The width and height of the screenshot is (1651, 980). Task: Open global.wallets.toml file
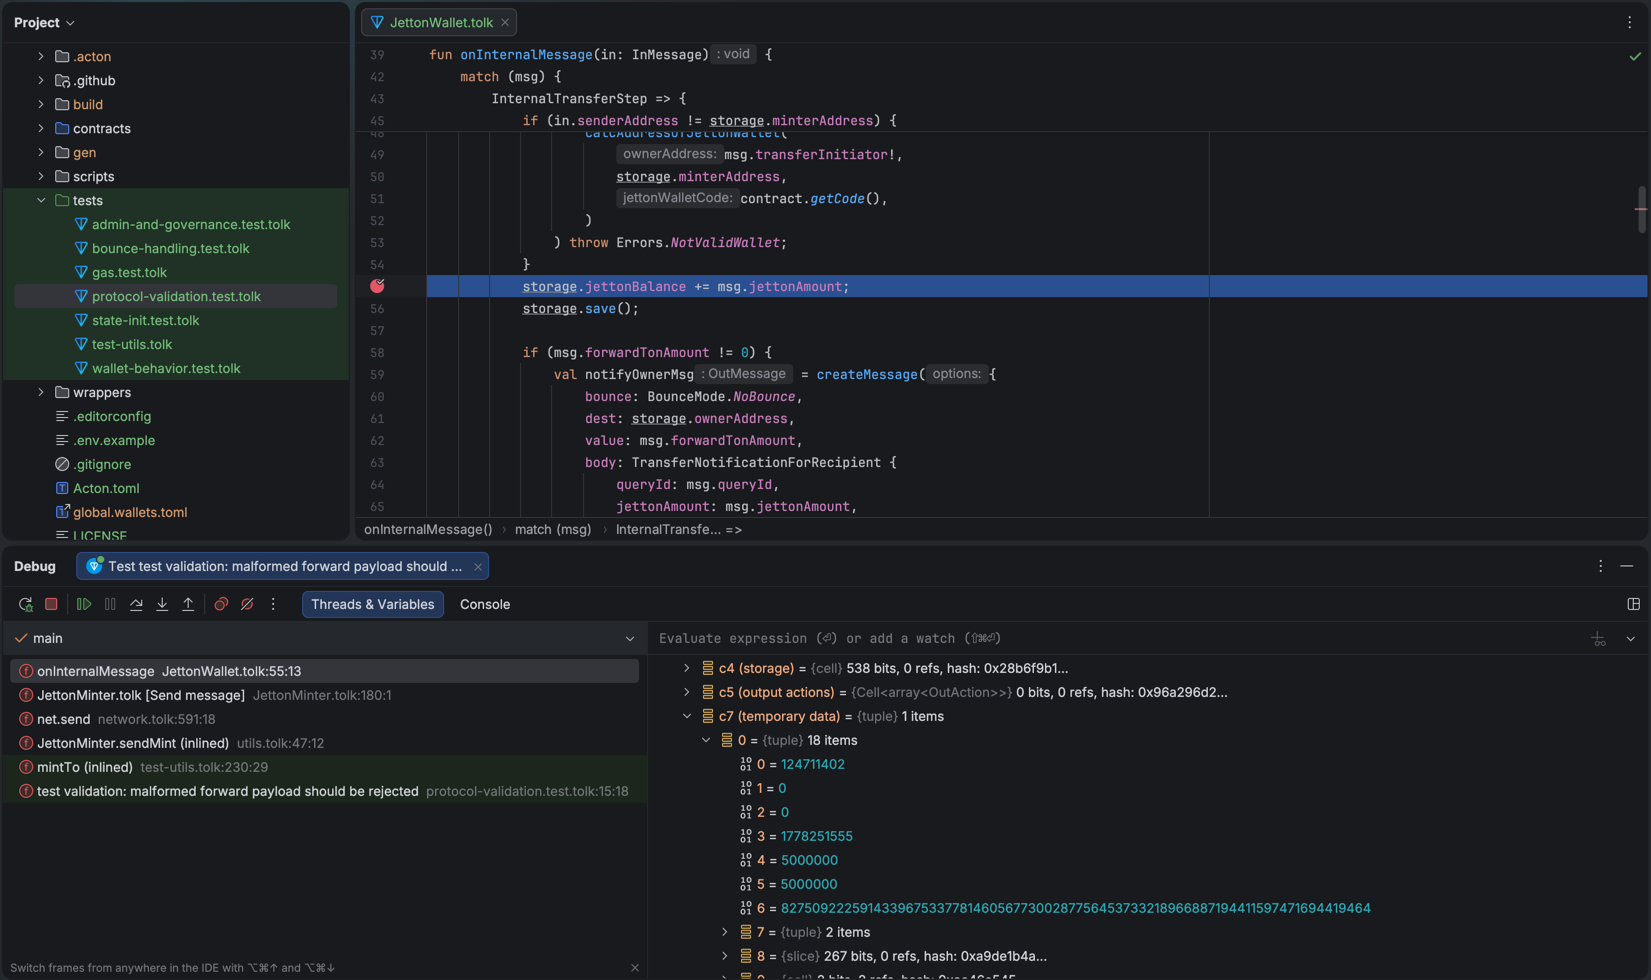[x=129, y=512]
